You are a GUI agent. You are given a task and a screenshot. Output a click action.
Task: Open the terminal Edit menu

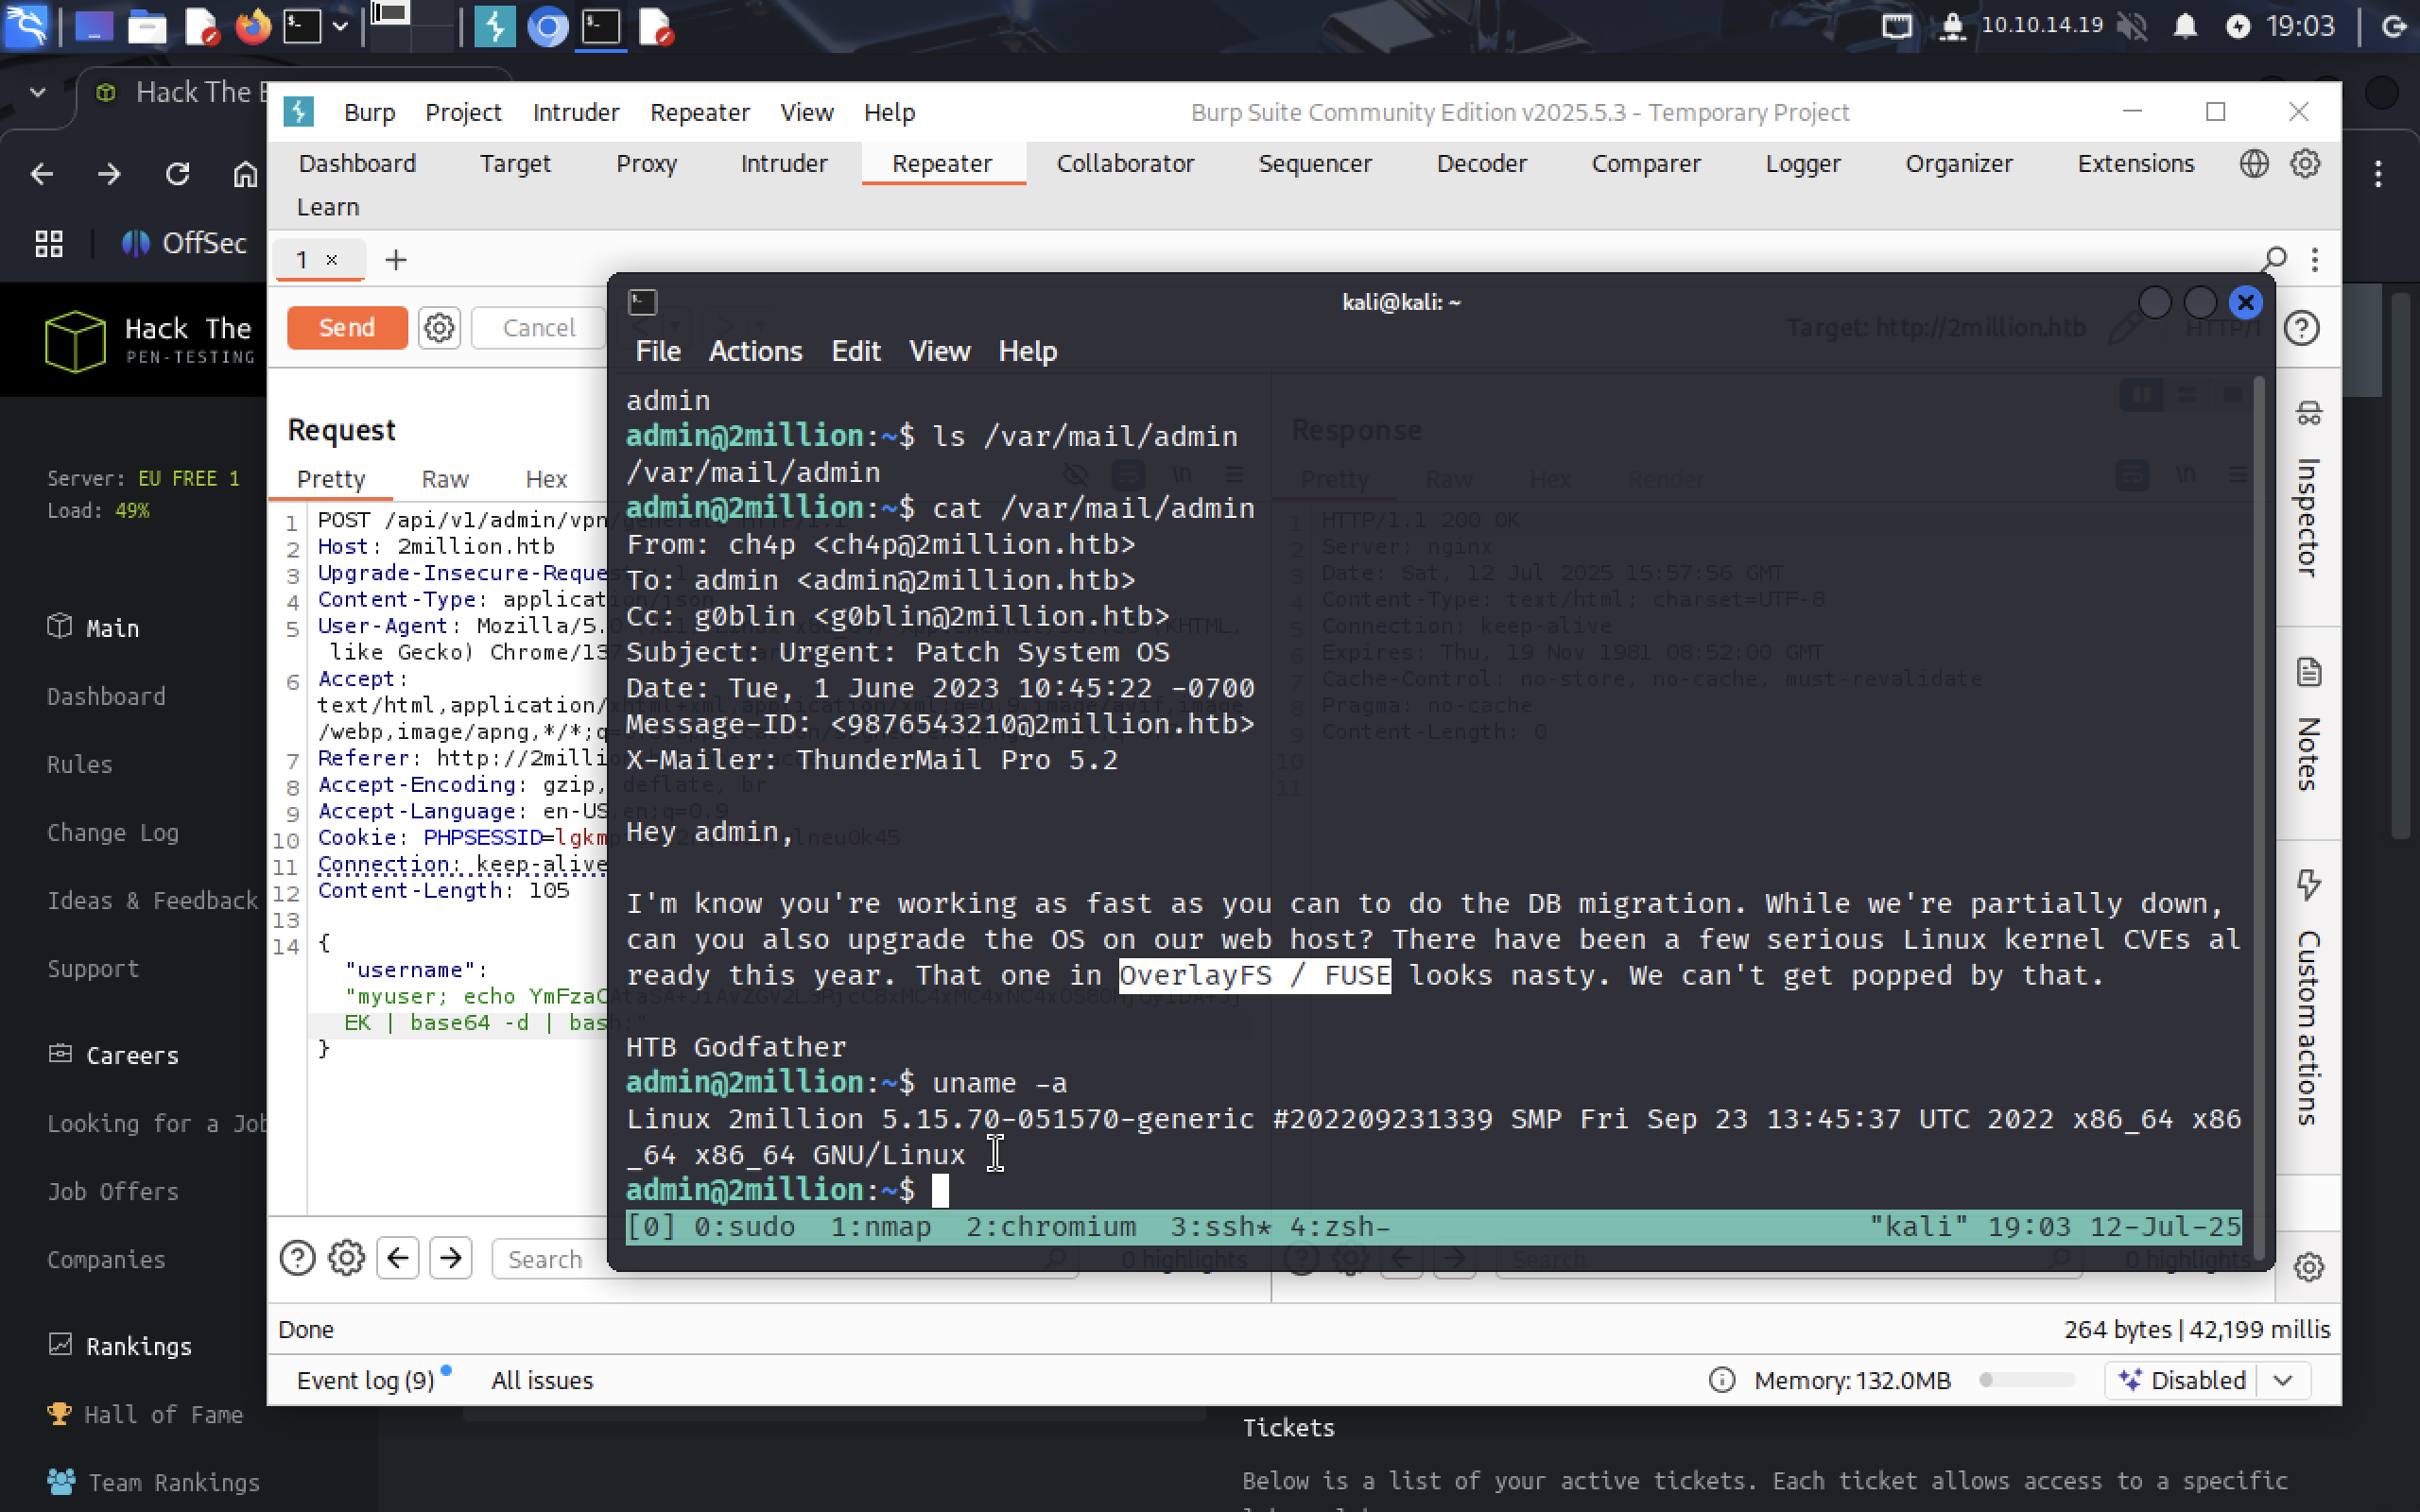(856, 351)
